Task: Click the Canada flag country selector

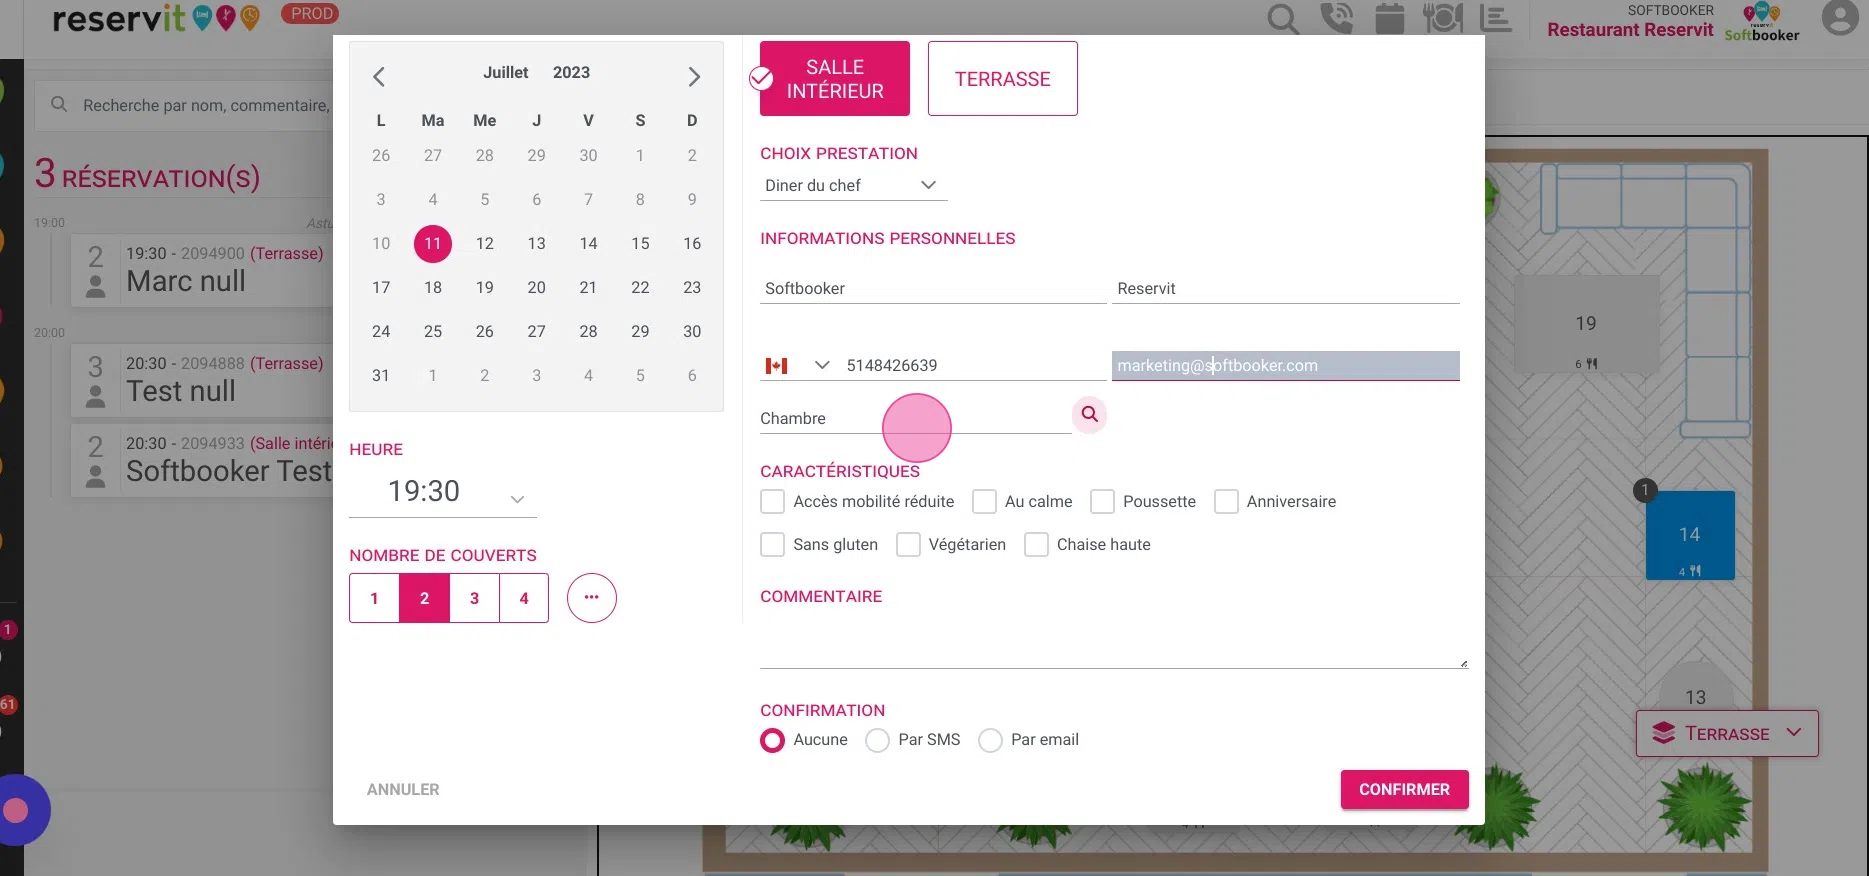Action: [x=776, y=366]
